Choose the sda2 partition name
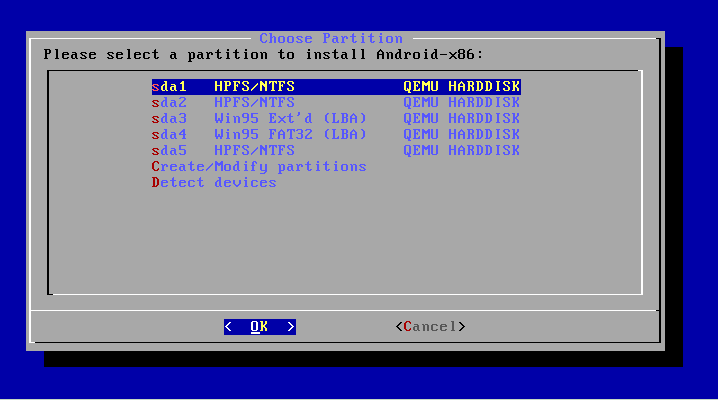 (x=170, y=103)
